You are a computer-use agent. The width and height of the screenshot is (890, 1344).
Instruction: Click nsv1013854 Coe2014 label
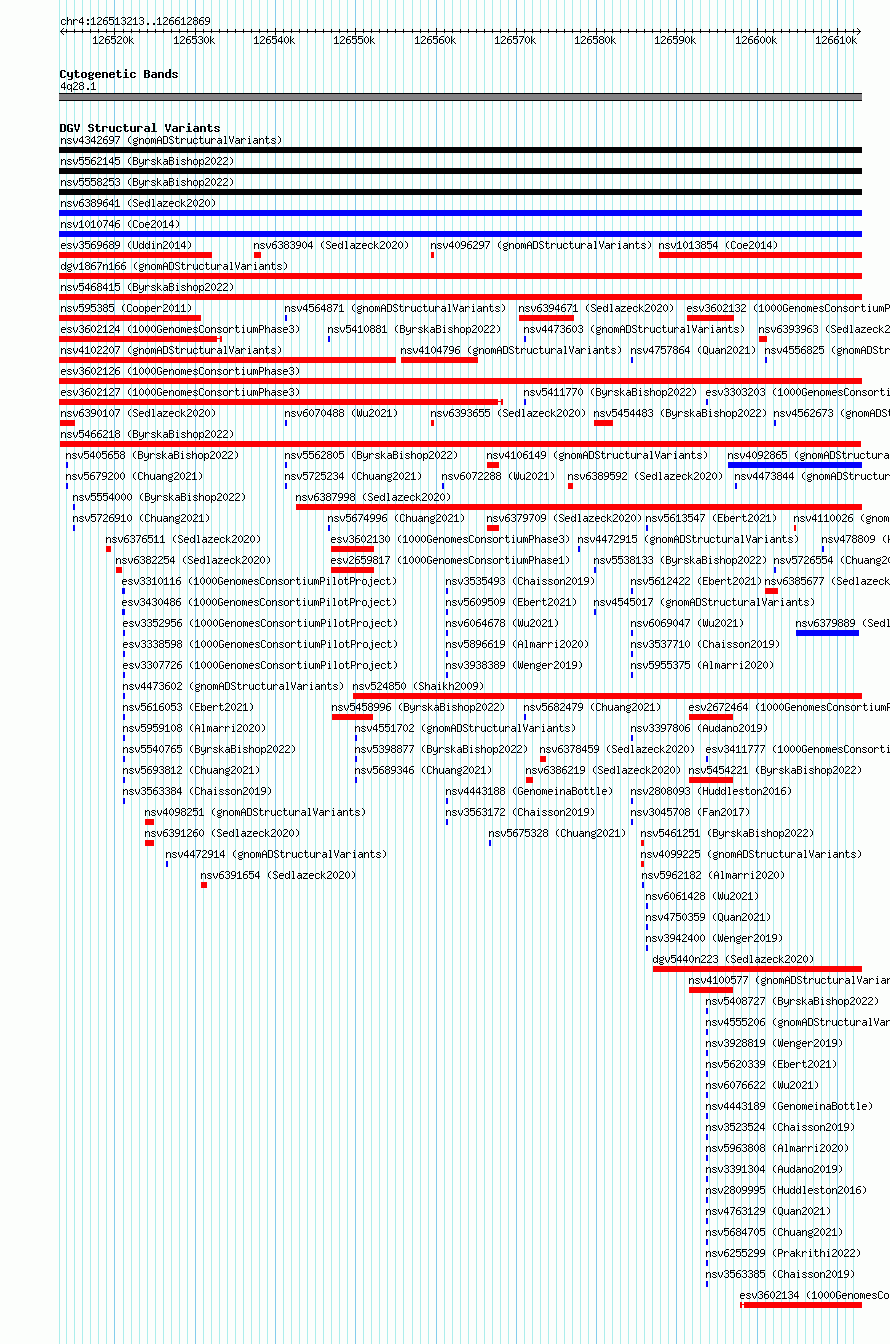coord(718,245)
